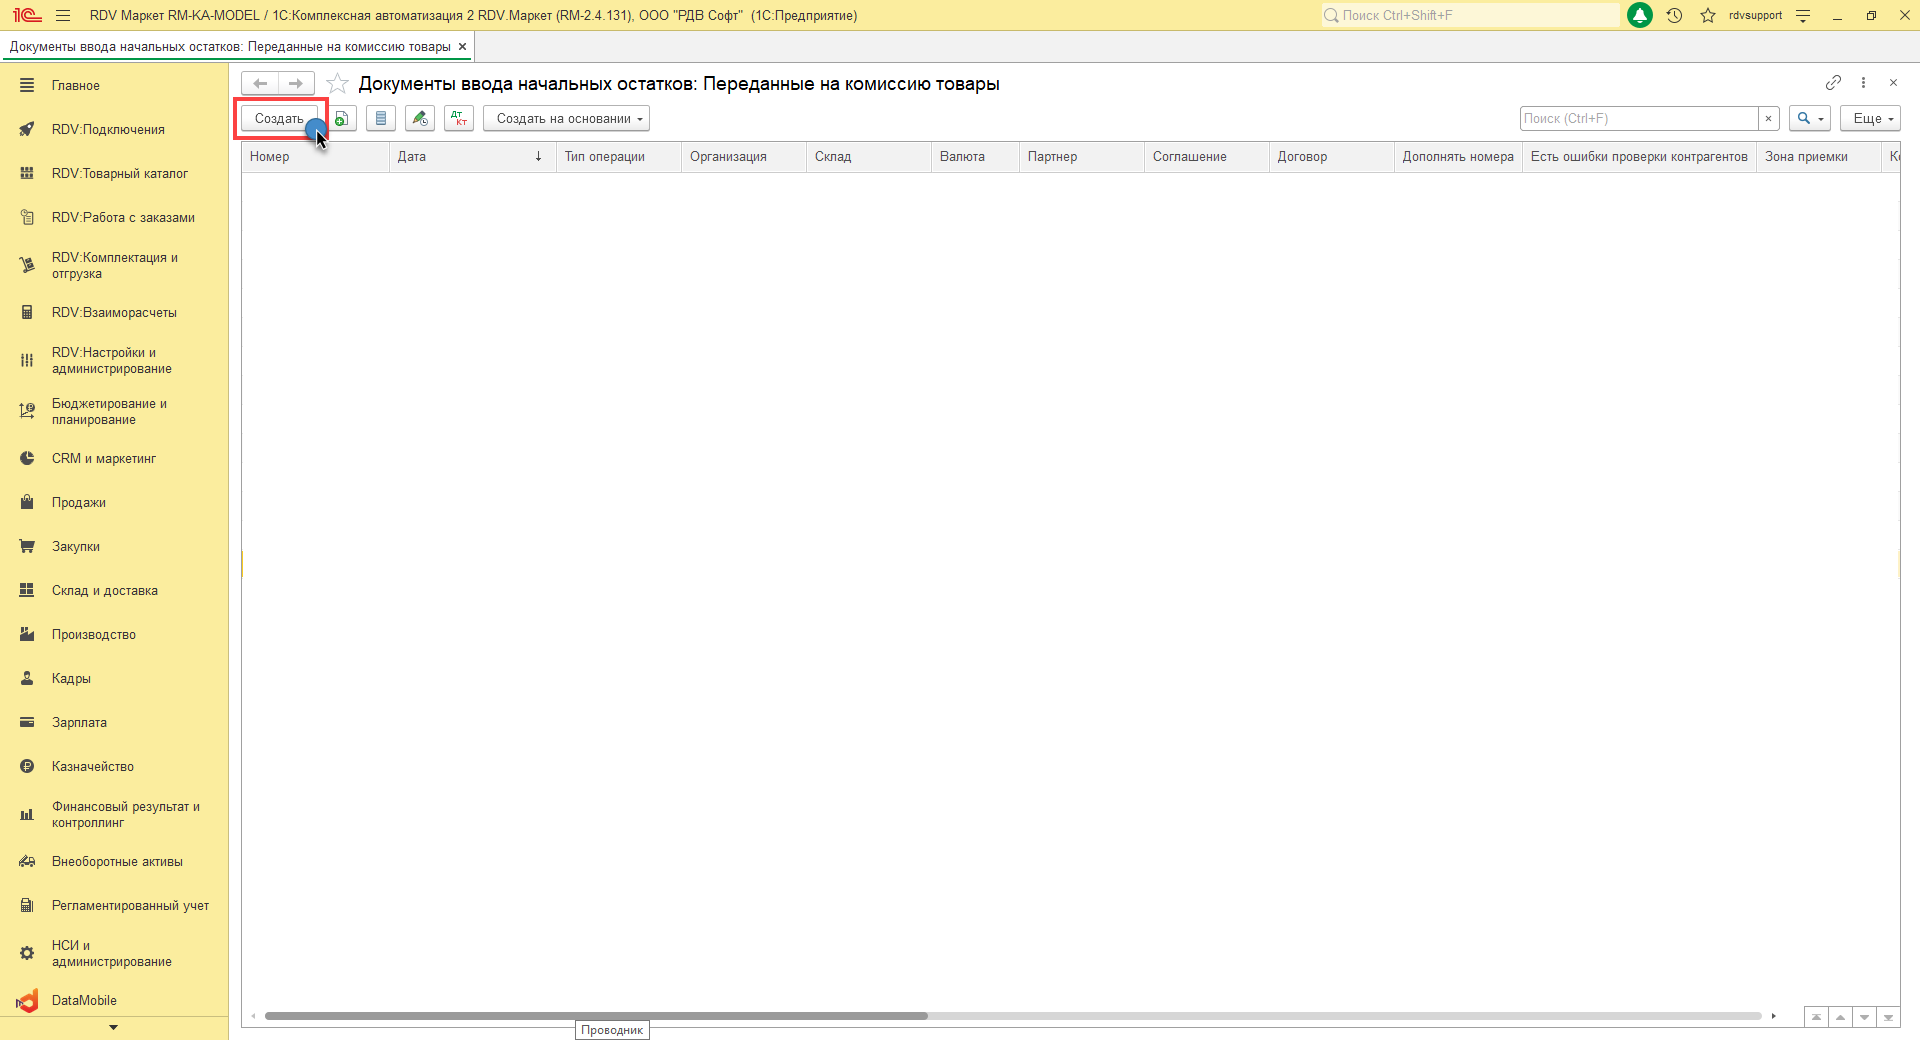This screenshot has height=1040, width=1920.
Task: Sort by the Дата column header
Action: tap(472, 157)
